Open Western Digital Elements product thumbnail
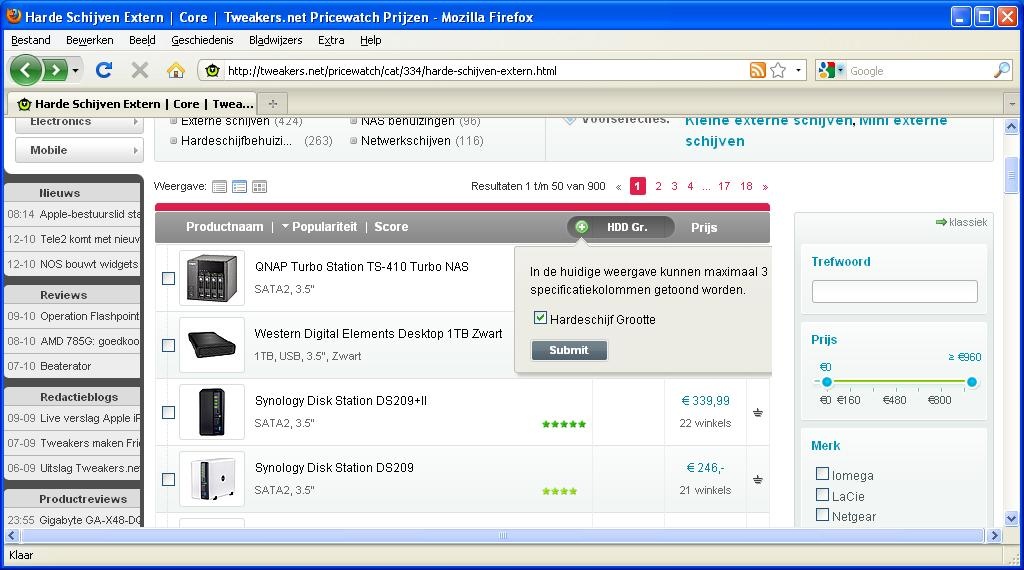The image size is (1024, 570). coord(212,345)
